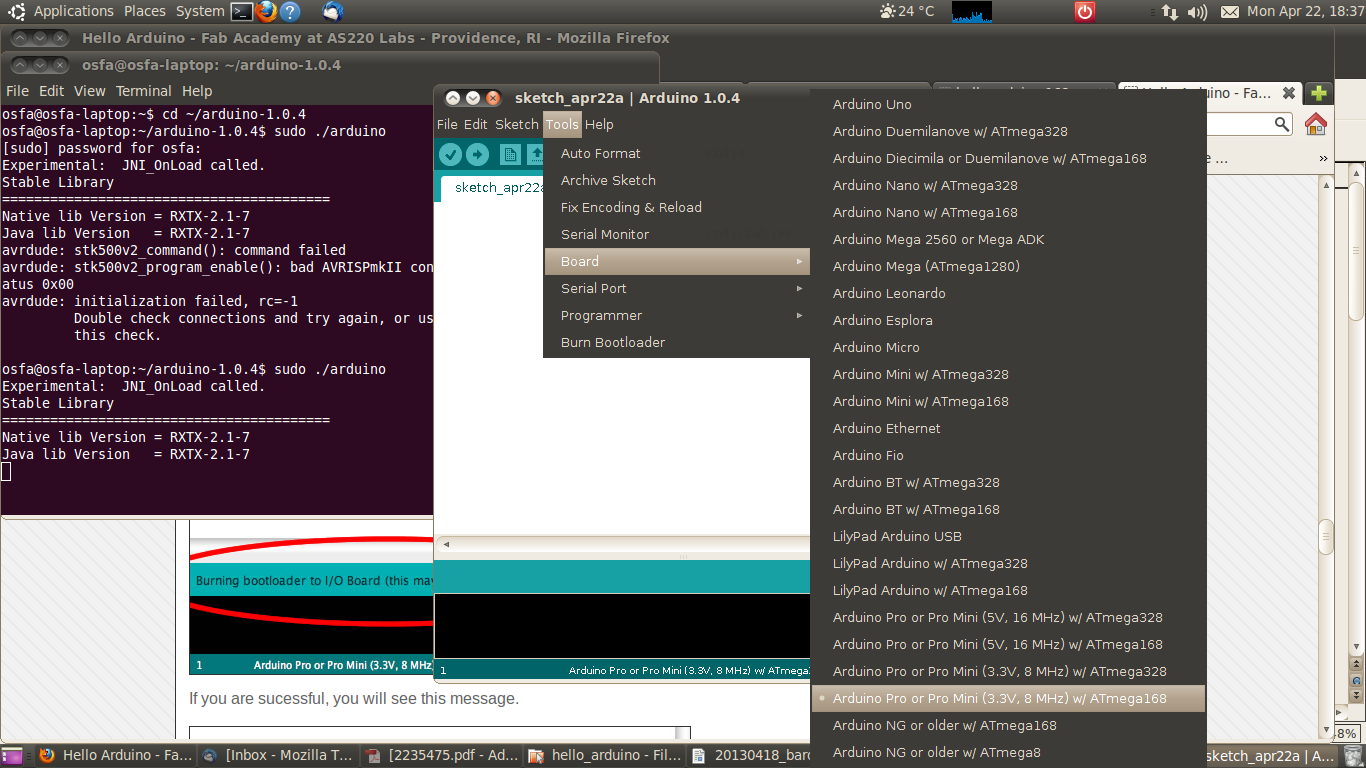
Task: Click Auto Format in Tools menu
Action: (677, 153)
